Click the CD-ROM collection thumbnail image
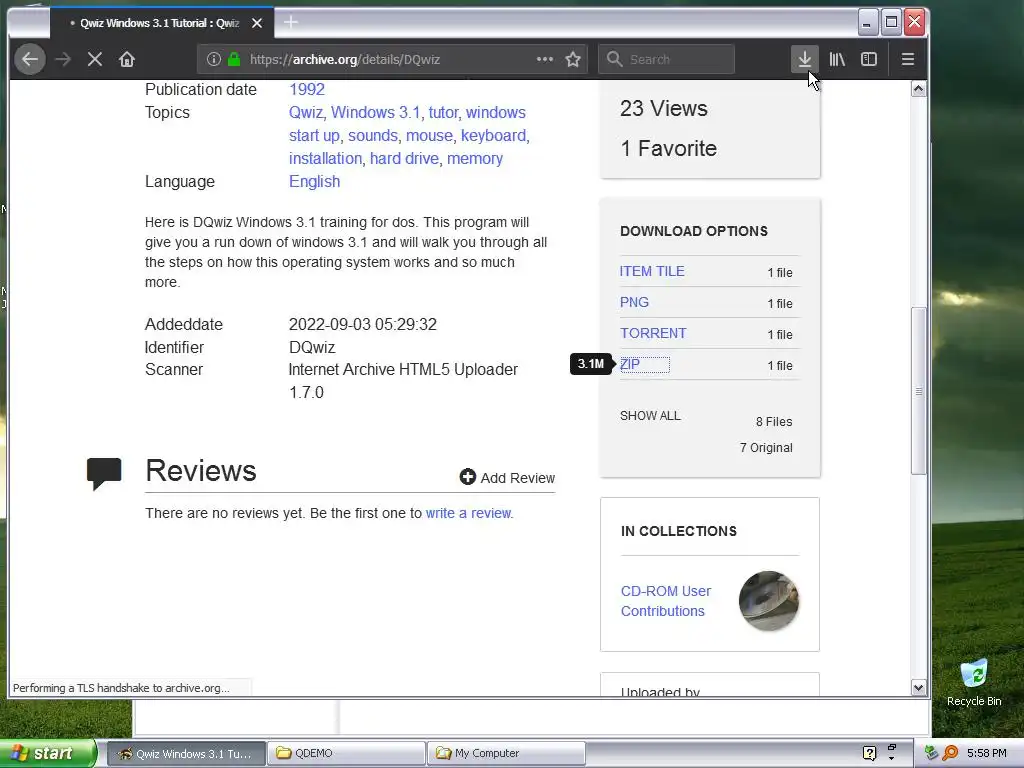Image resolution: width=1024 pixels, height=768 pixels. coord(769,601)
